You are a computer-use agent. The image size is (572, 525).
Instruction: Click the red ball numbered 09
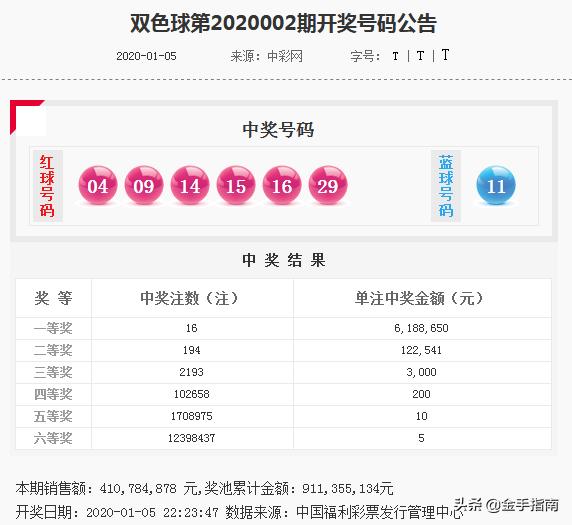click(144, 185)
